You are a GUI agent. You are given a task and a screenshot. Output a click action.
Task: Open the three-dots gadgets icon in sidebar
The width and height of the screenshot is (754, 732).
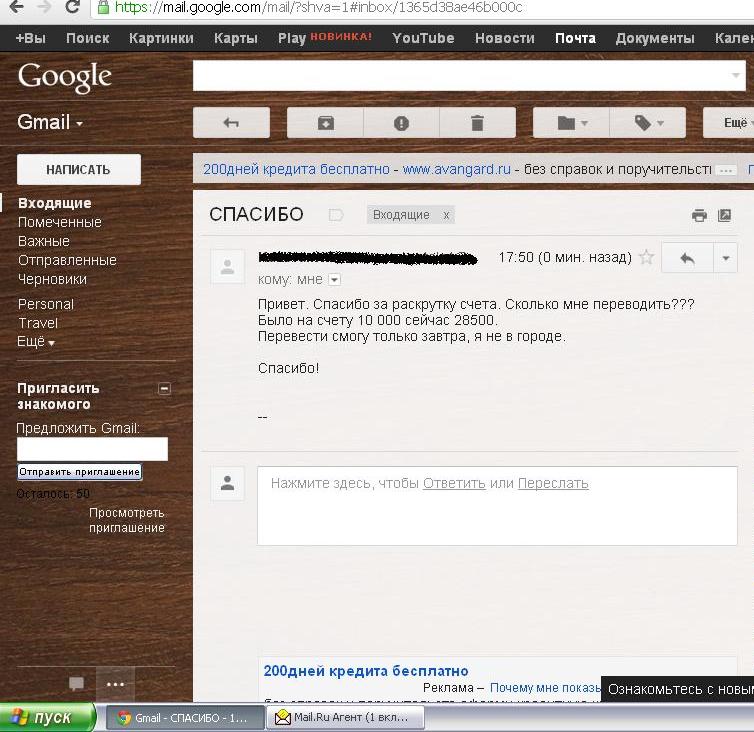pos(115,684)
